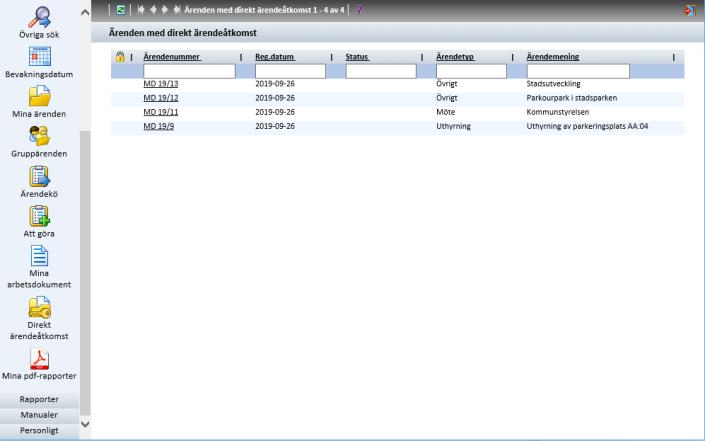Go to next page arrow

point(165,10)
